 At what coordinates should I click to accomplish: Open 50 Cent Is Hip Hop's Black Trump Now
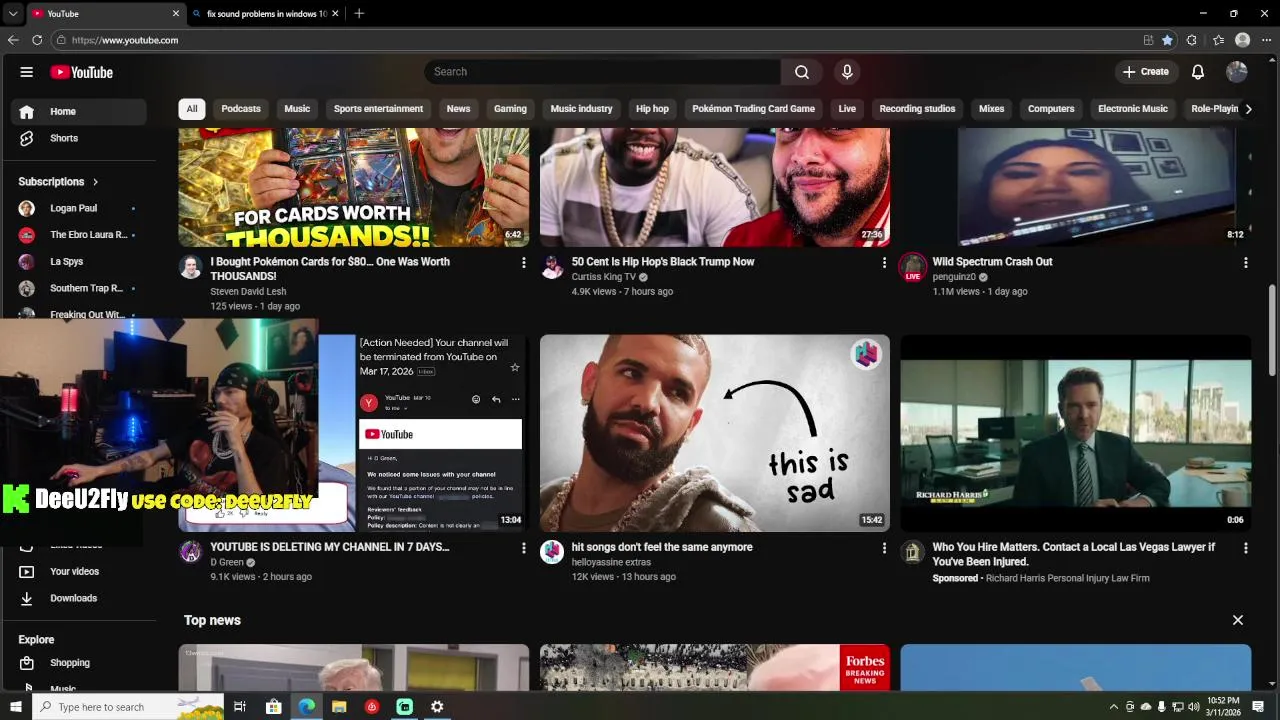click(x=663, y=262)
